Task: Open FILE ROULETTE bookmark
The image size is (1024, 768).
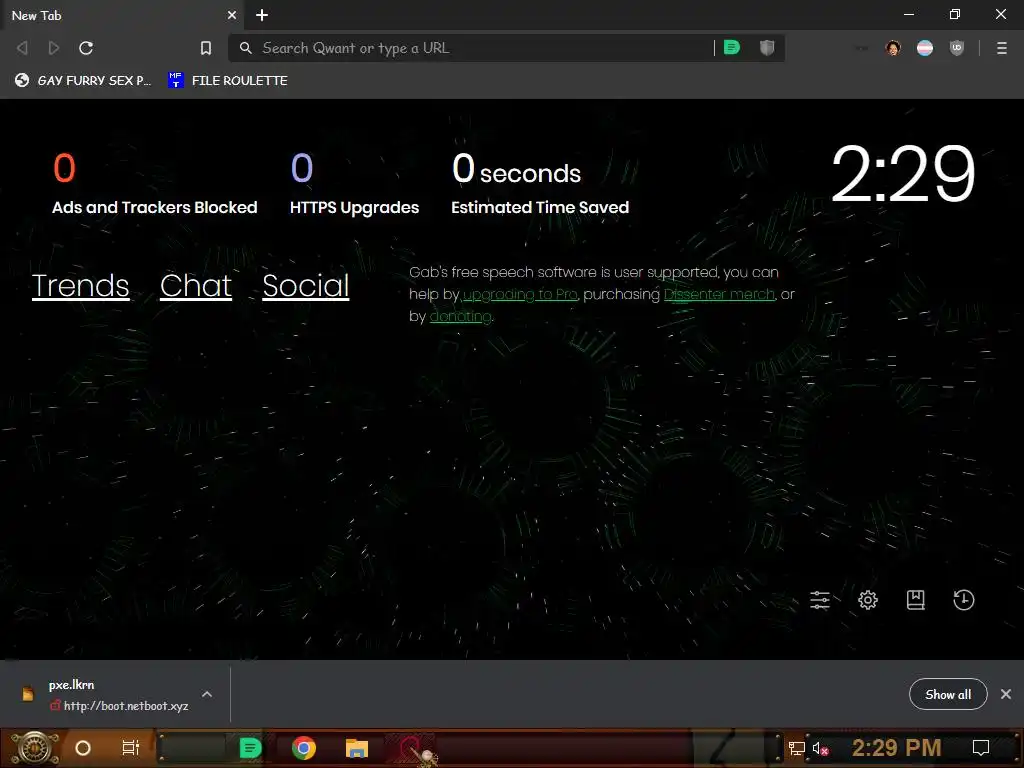Action: click(x=228, y=80)
